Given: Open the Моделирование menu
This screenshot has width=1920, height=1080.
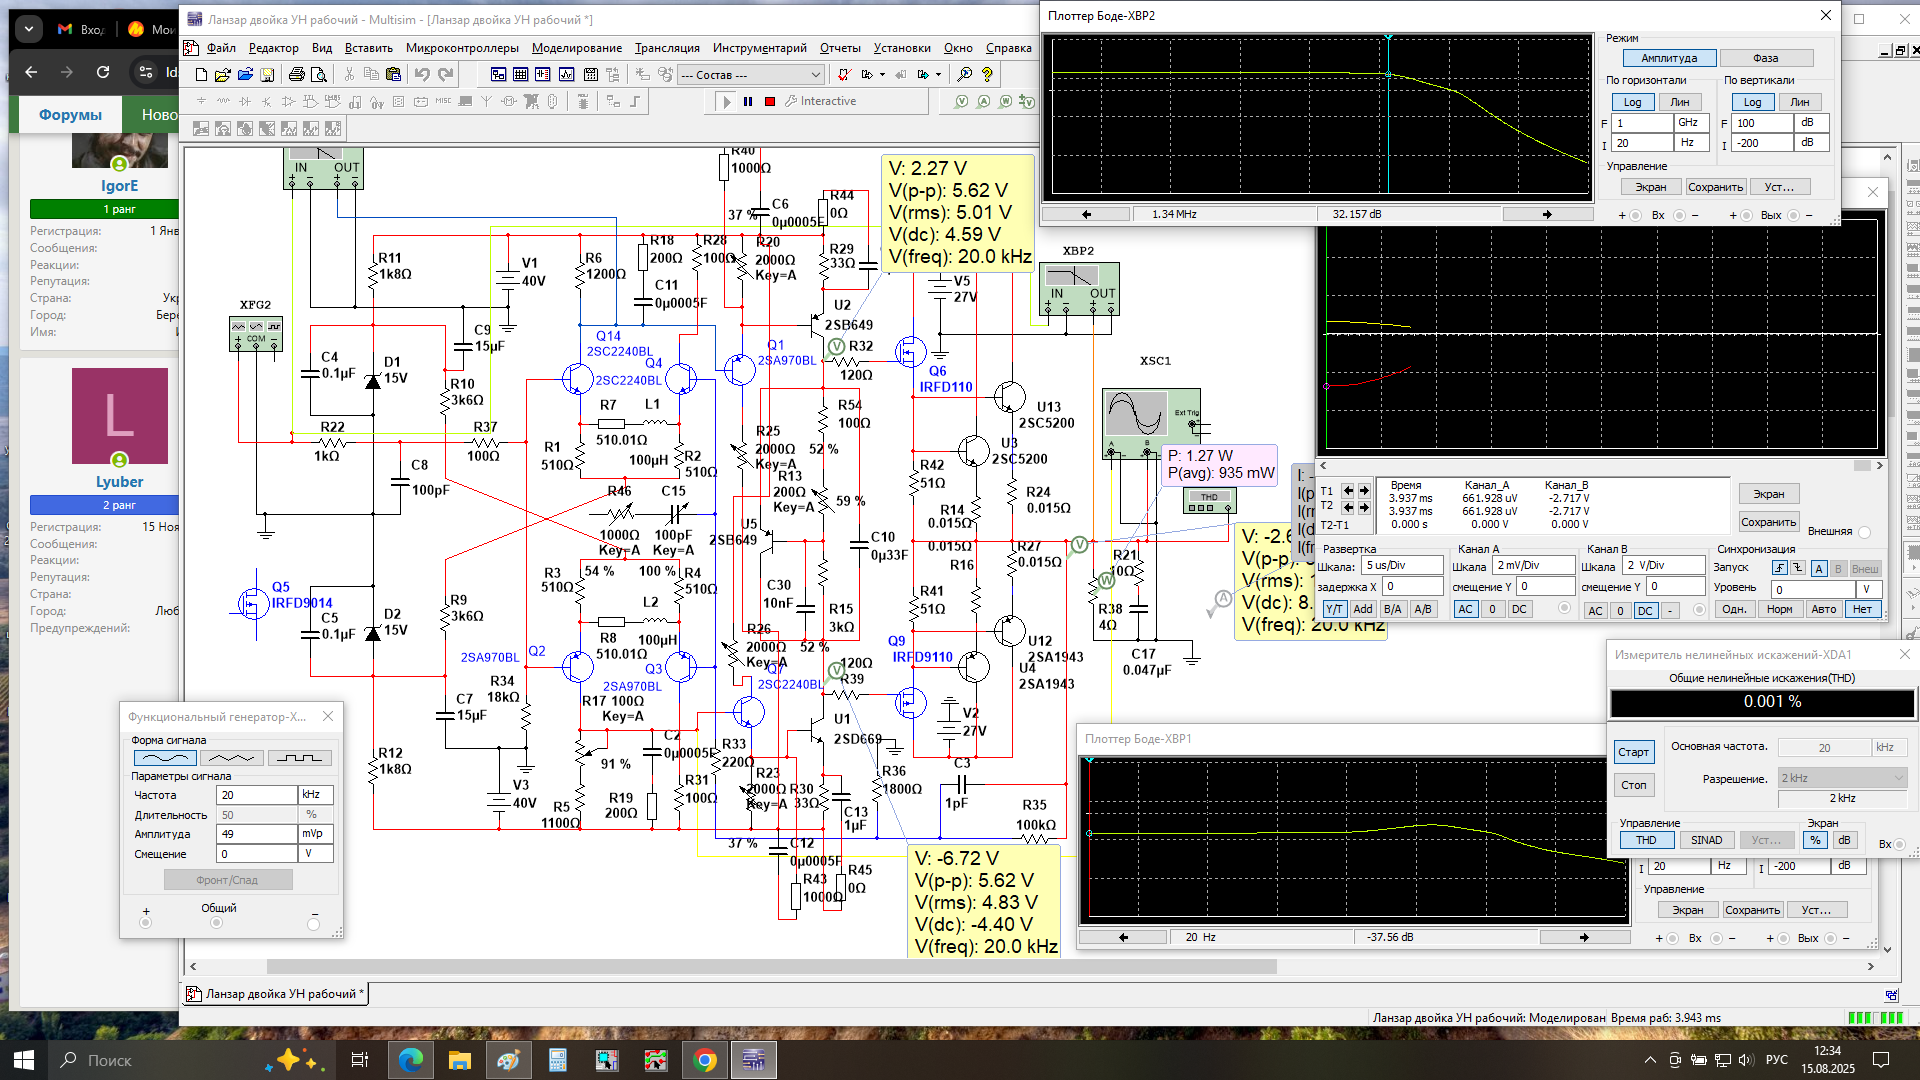Looking at the screenshot, I should [576, 48].
